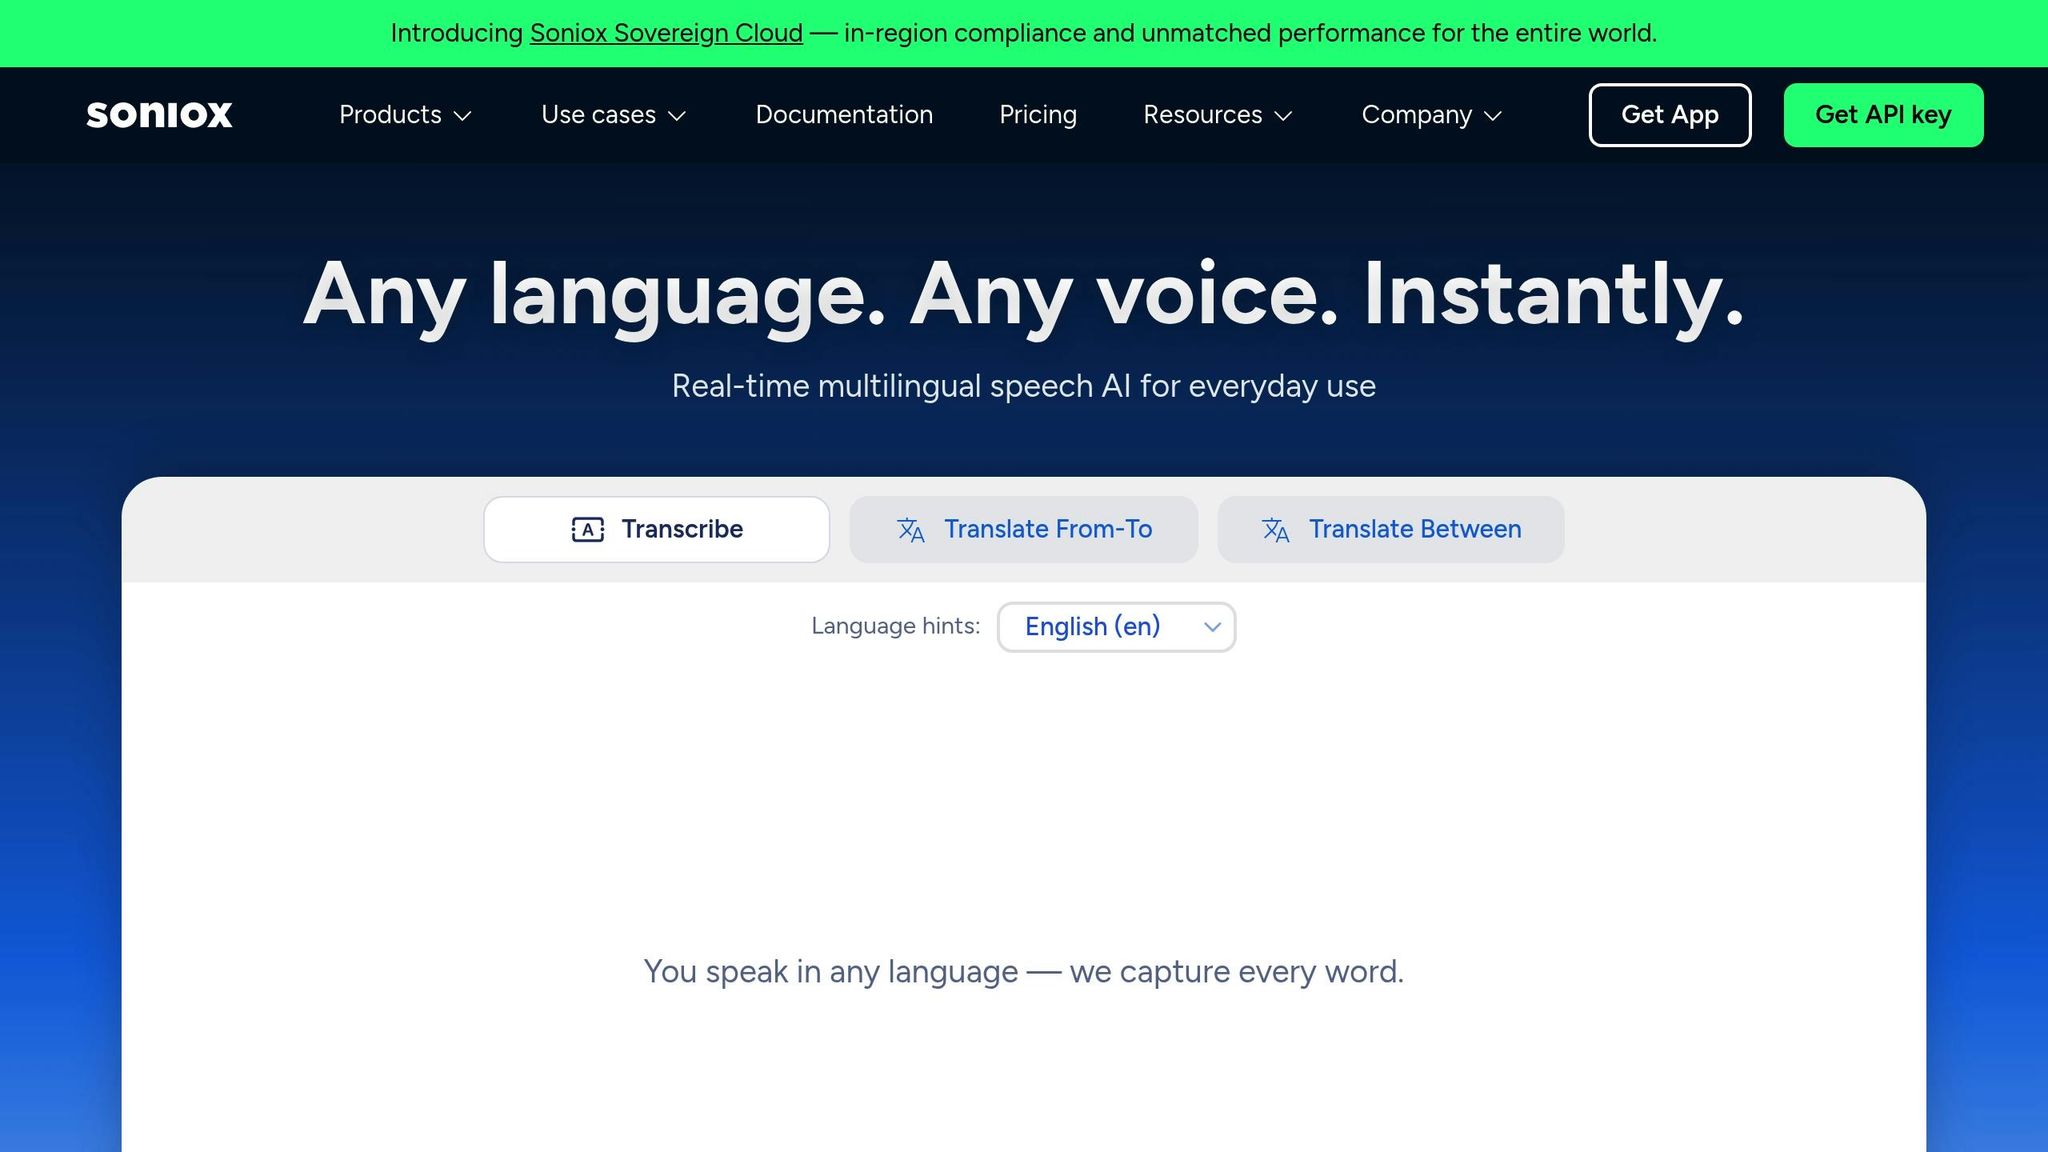Screen dimensions: 2048x1152
Task: Click the Soniox logo
Action: click(x=159, y=115)
